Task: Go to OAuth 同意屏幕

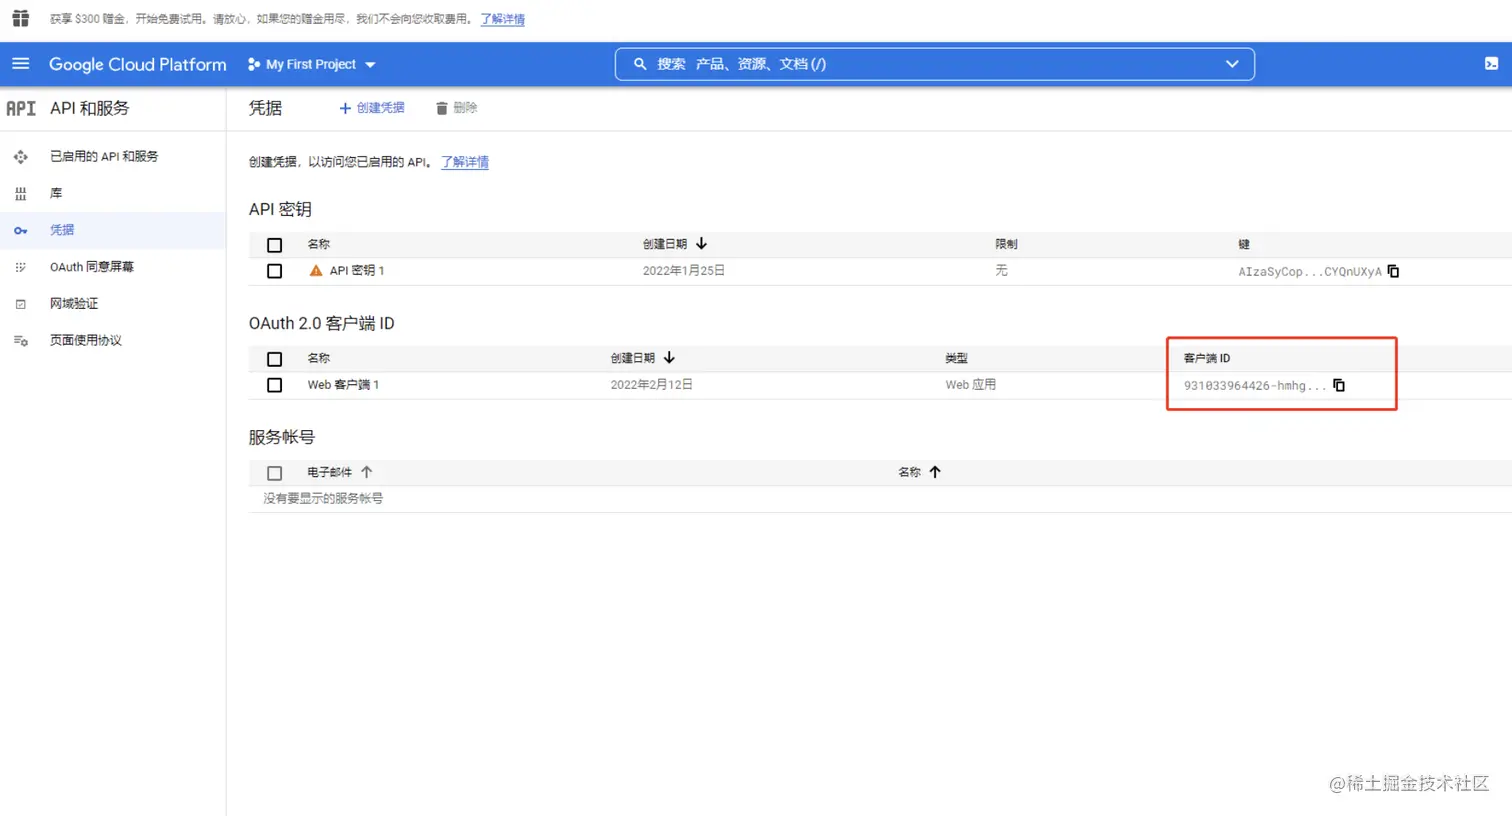Action: (92, 267)
